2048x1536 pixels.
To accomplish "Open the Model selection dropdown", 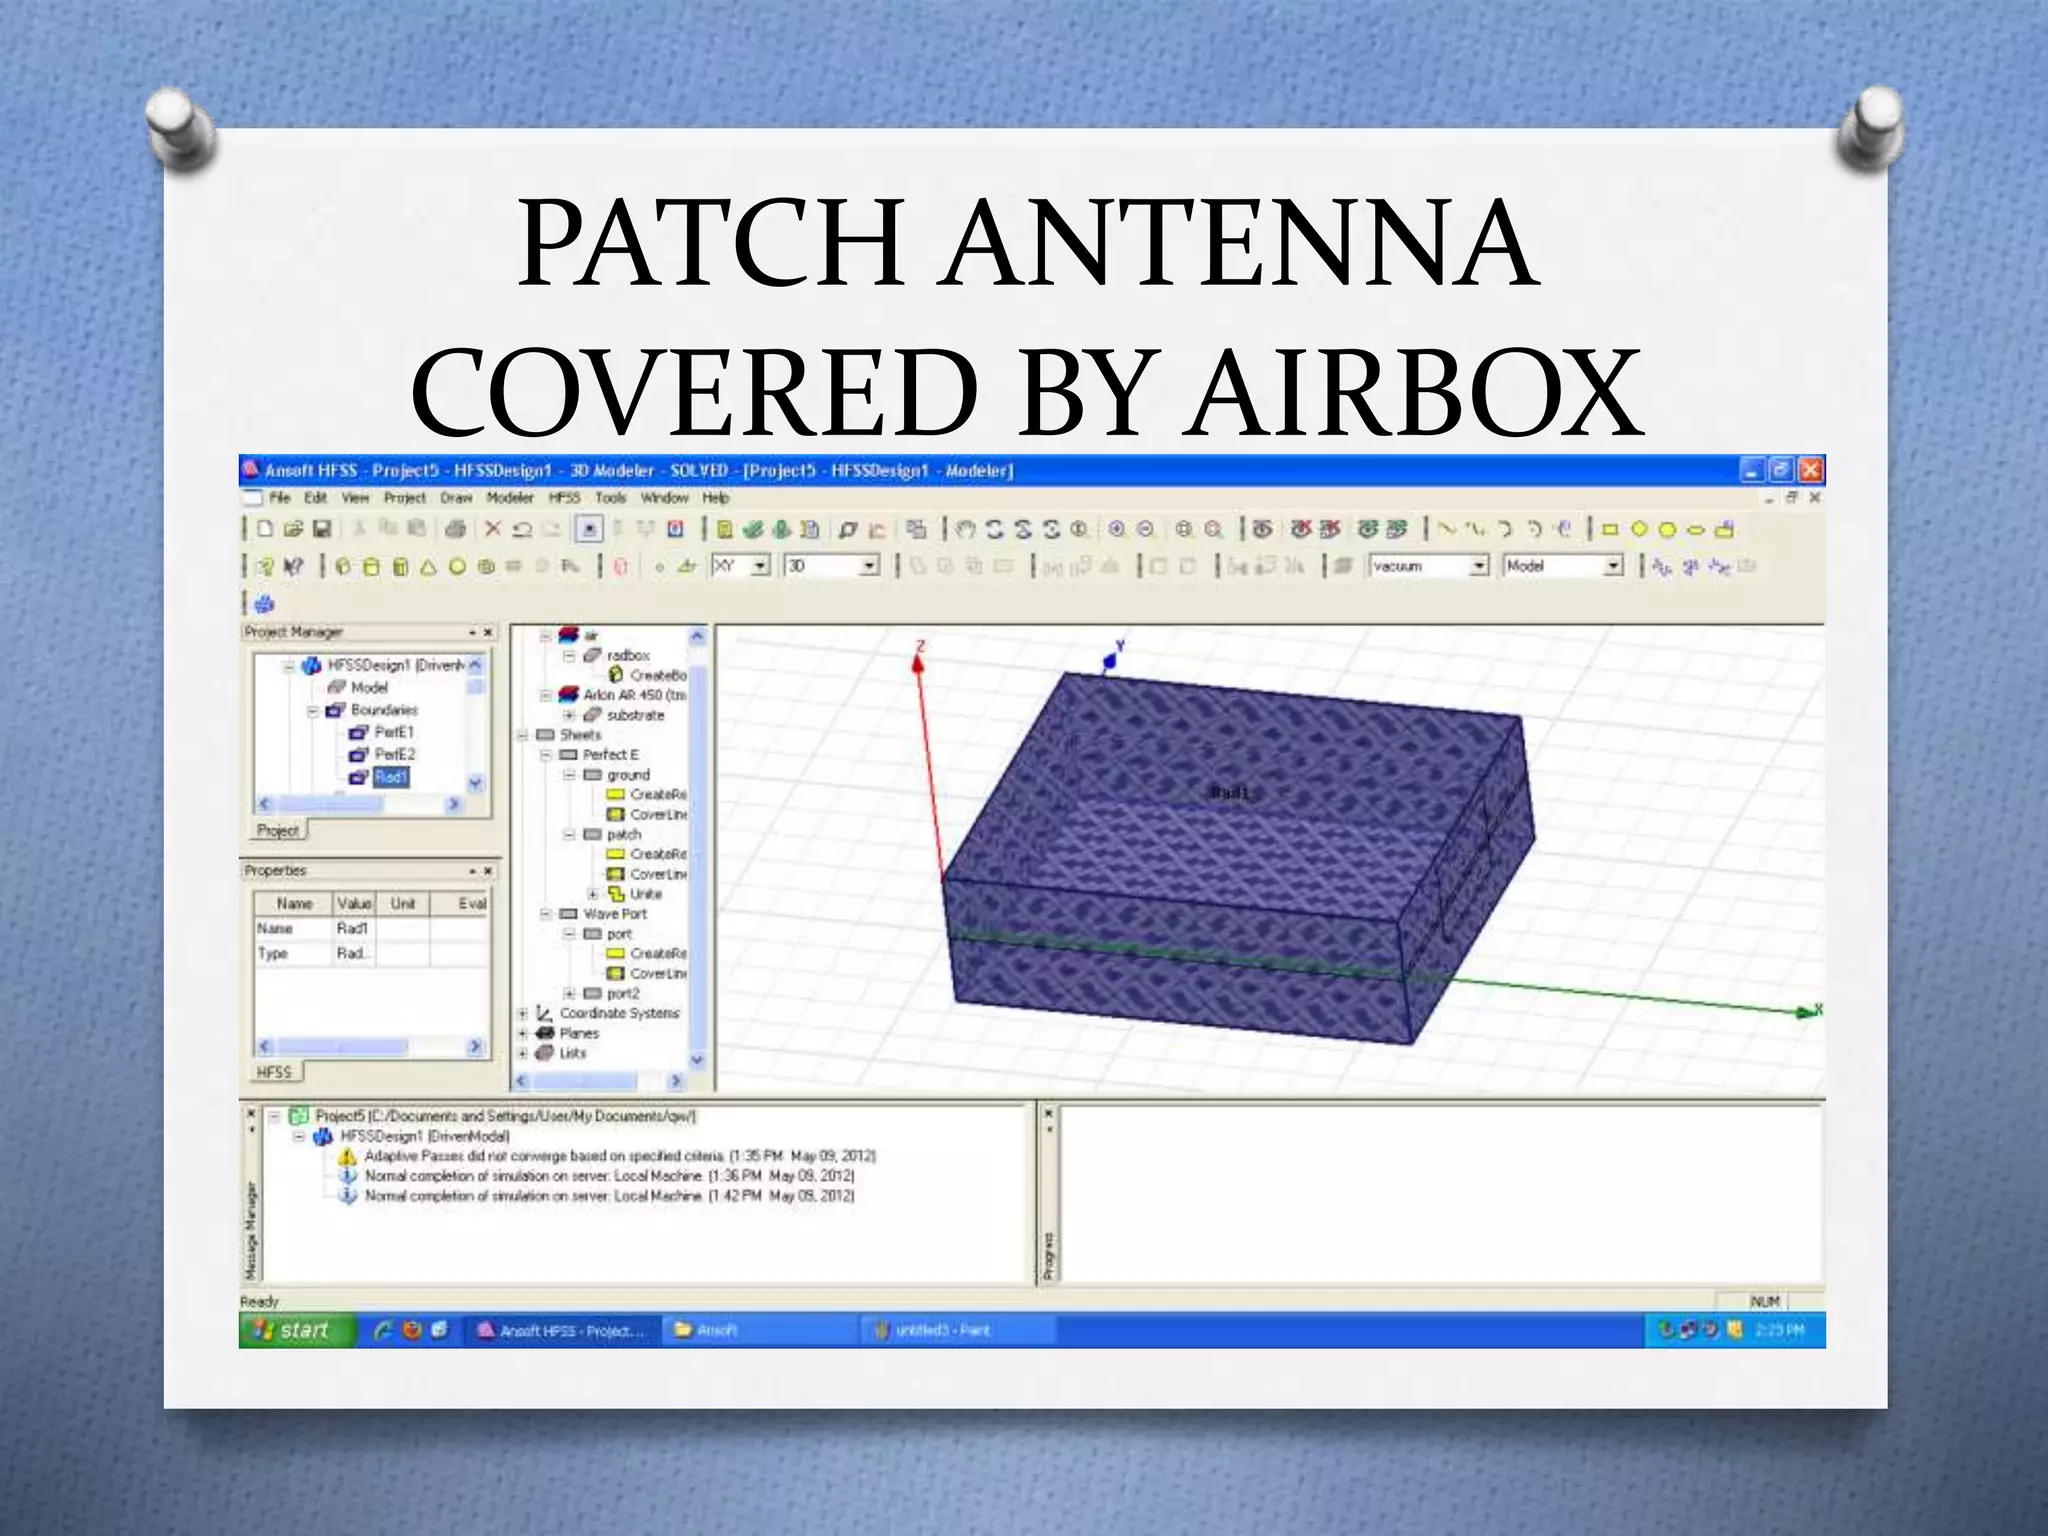I will tap(1613, 566).
